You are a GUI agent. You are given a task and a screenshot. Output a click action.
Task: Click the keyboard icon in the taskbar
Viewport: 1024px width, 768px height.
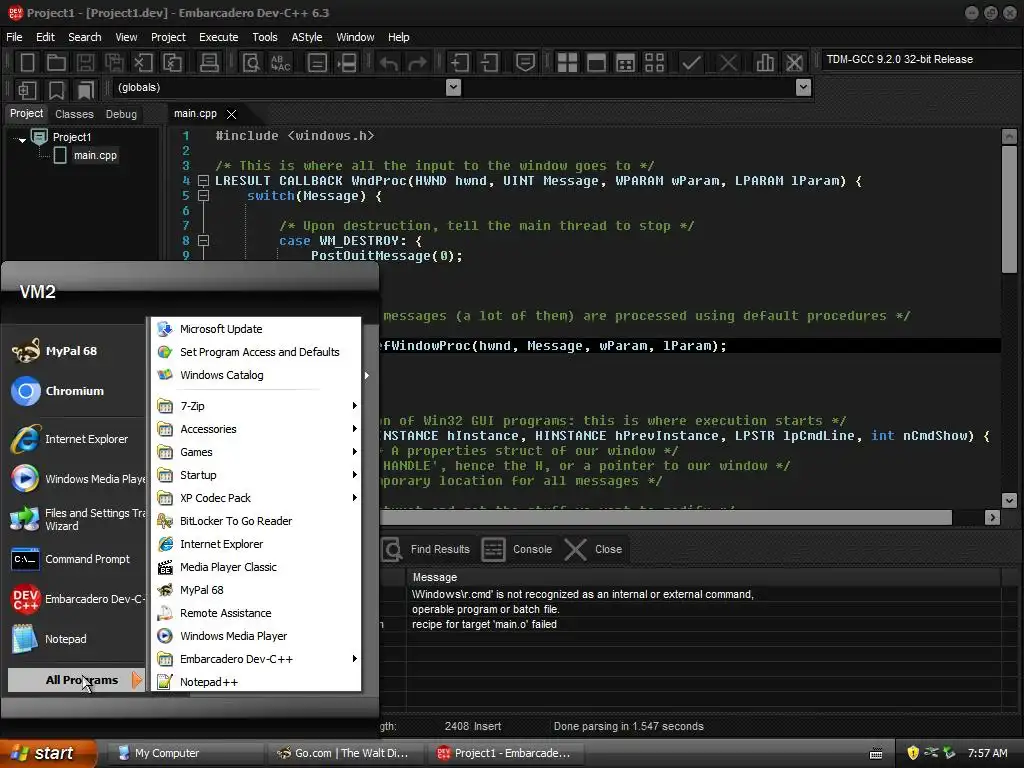[x=876, y=754]
